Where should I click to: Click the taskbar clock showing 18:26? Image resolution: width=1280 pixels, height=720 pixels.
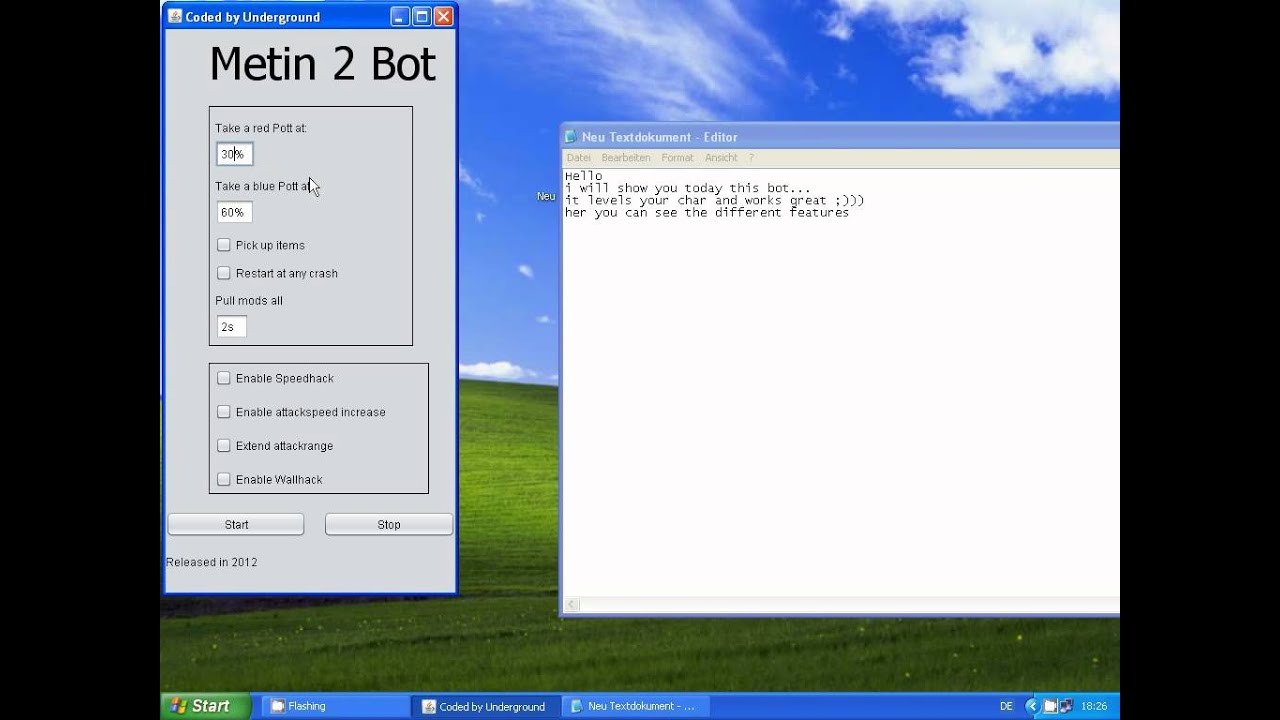click(1094, 706)
